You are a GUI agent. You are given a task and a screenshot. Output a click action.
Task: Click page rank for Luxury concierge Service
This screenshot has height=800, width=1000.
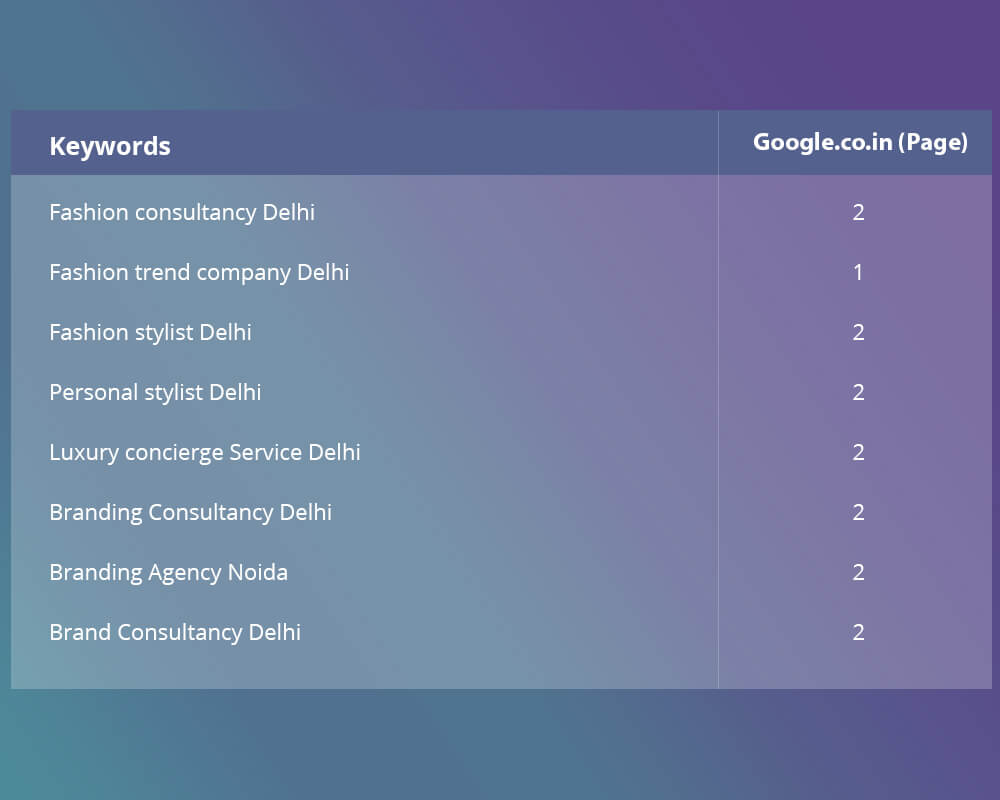pyautogui.click(x=858, y=452)
